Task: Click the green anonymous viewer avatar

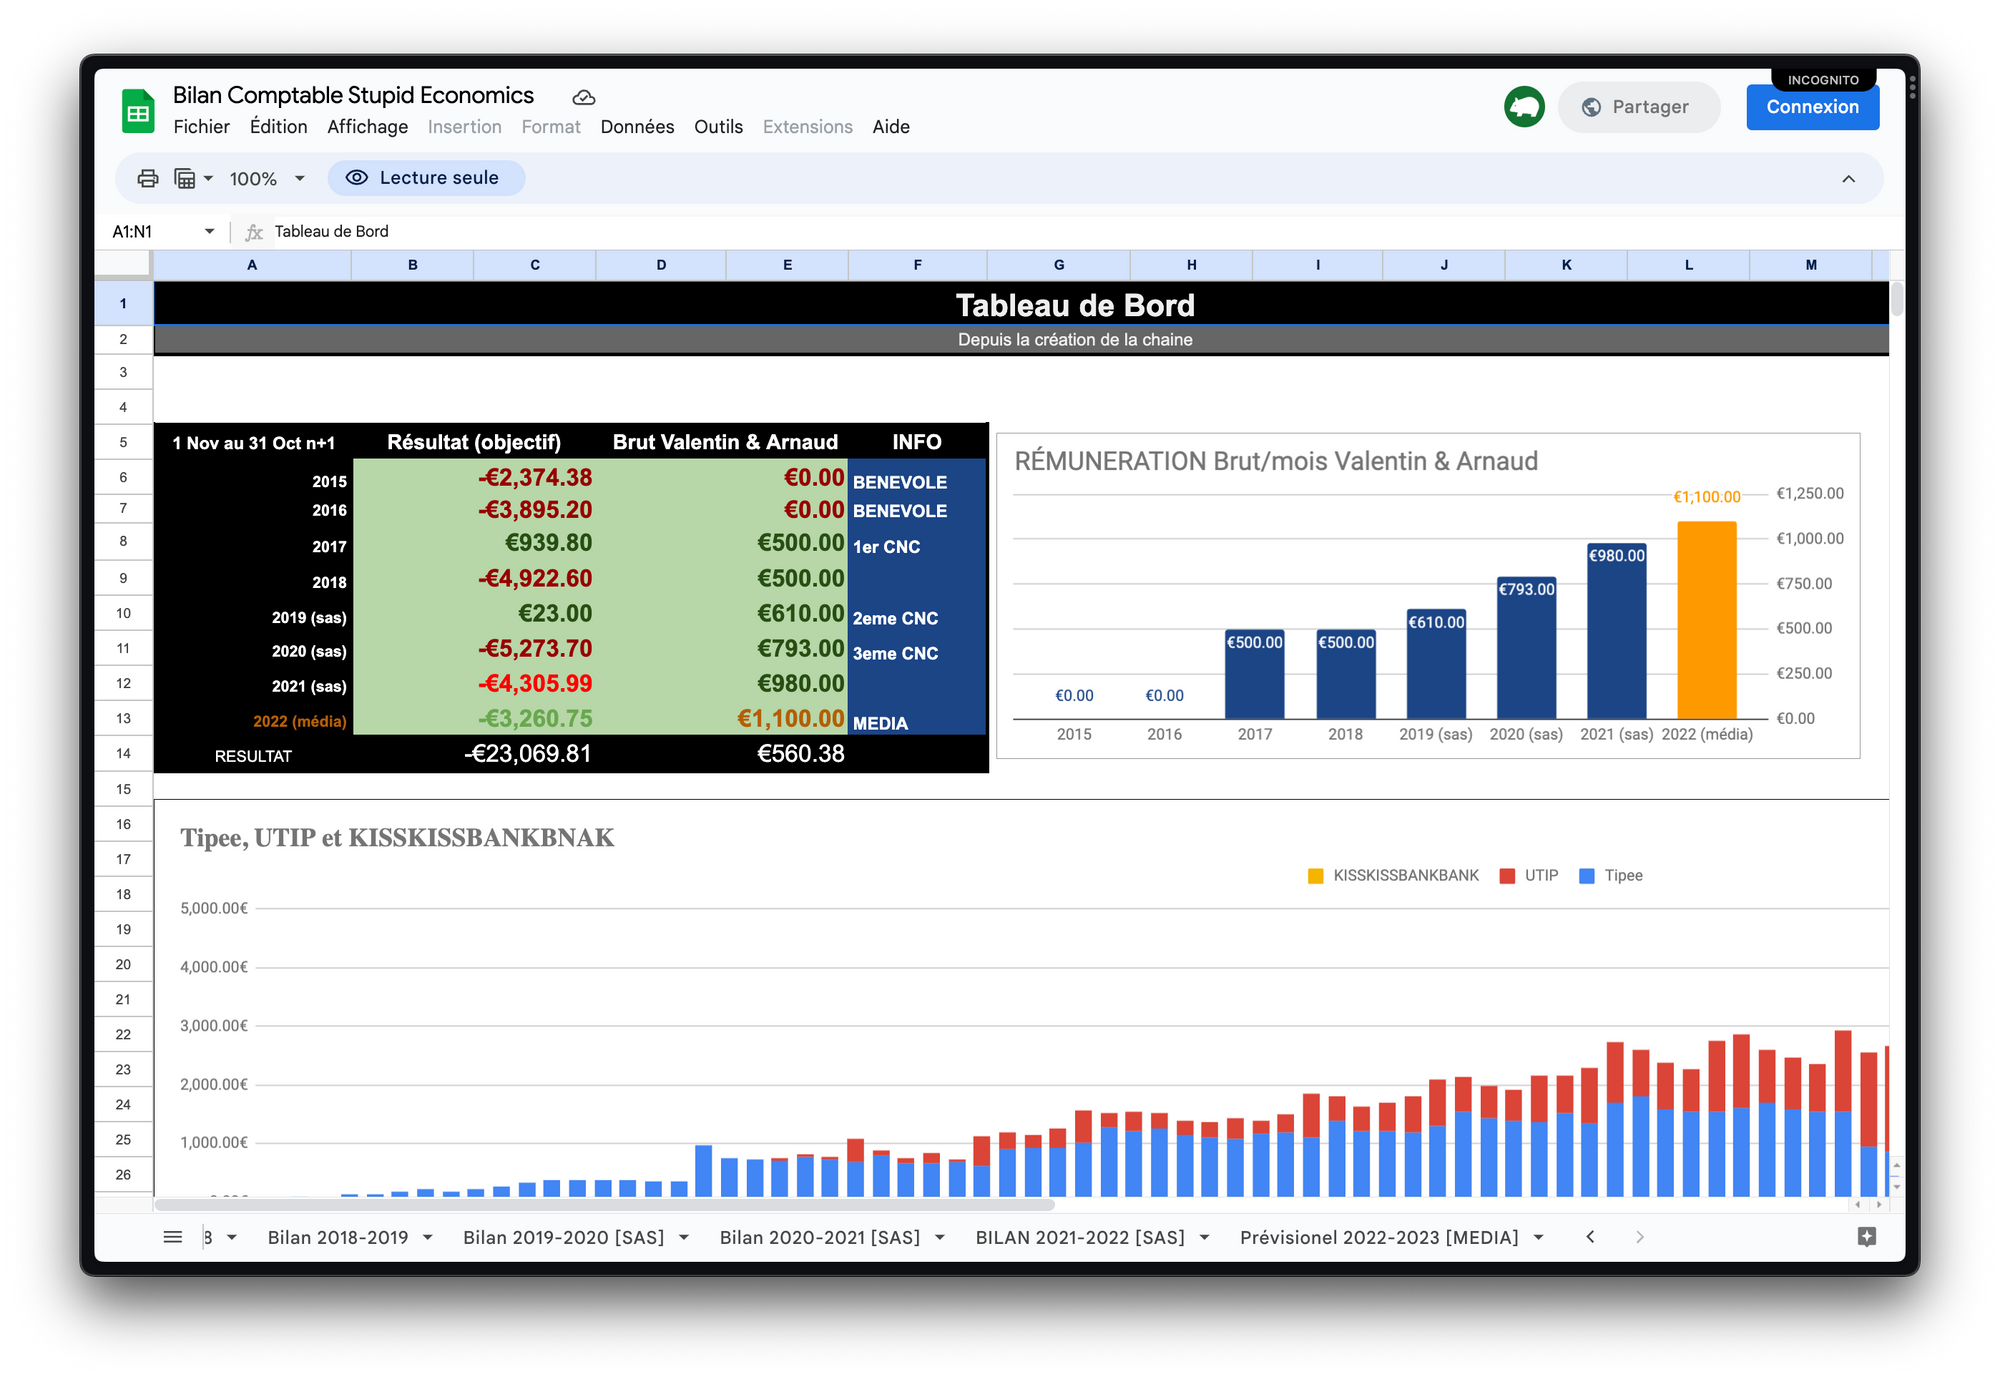Action: pos(1524,106)
